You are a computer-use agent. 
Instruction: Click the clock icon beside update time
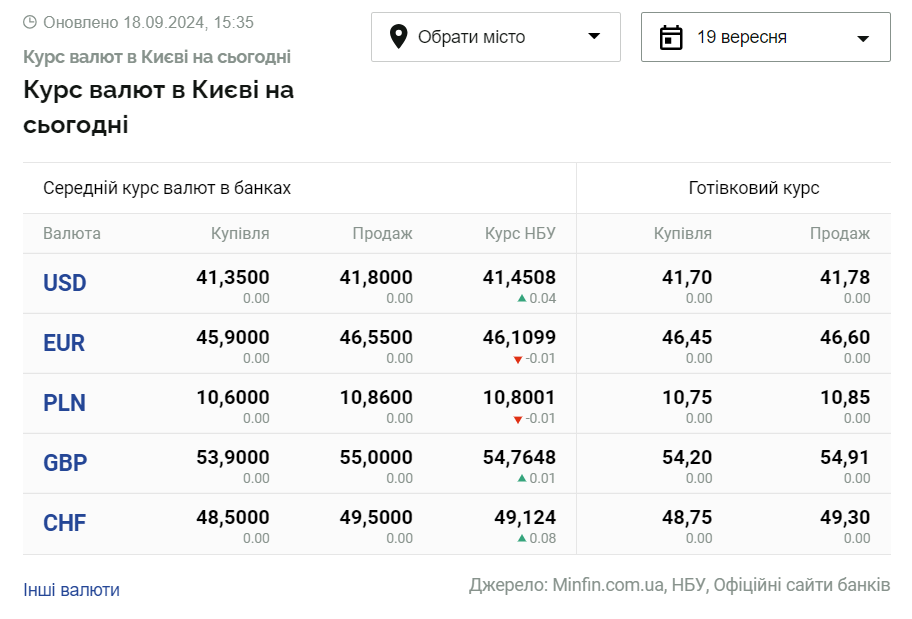click(30, 22)
